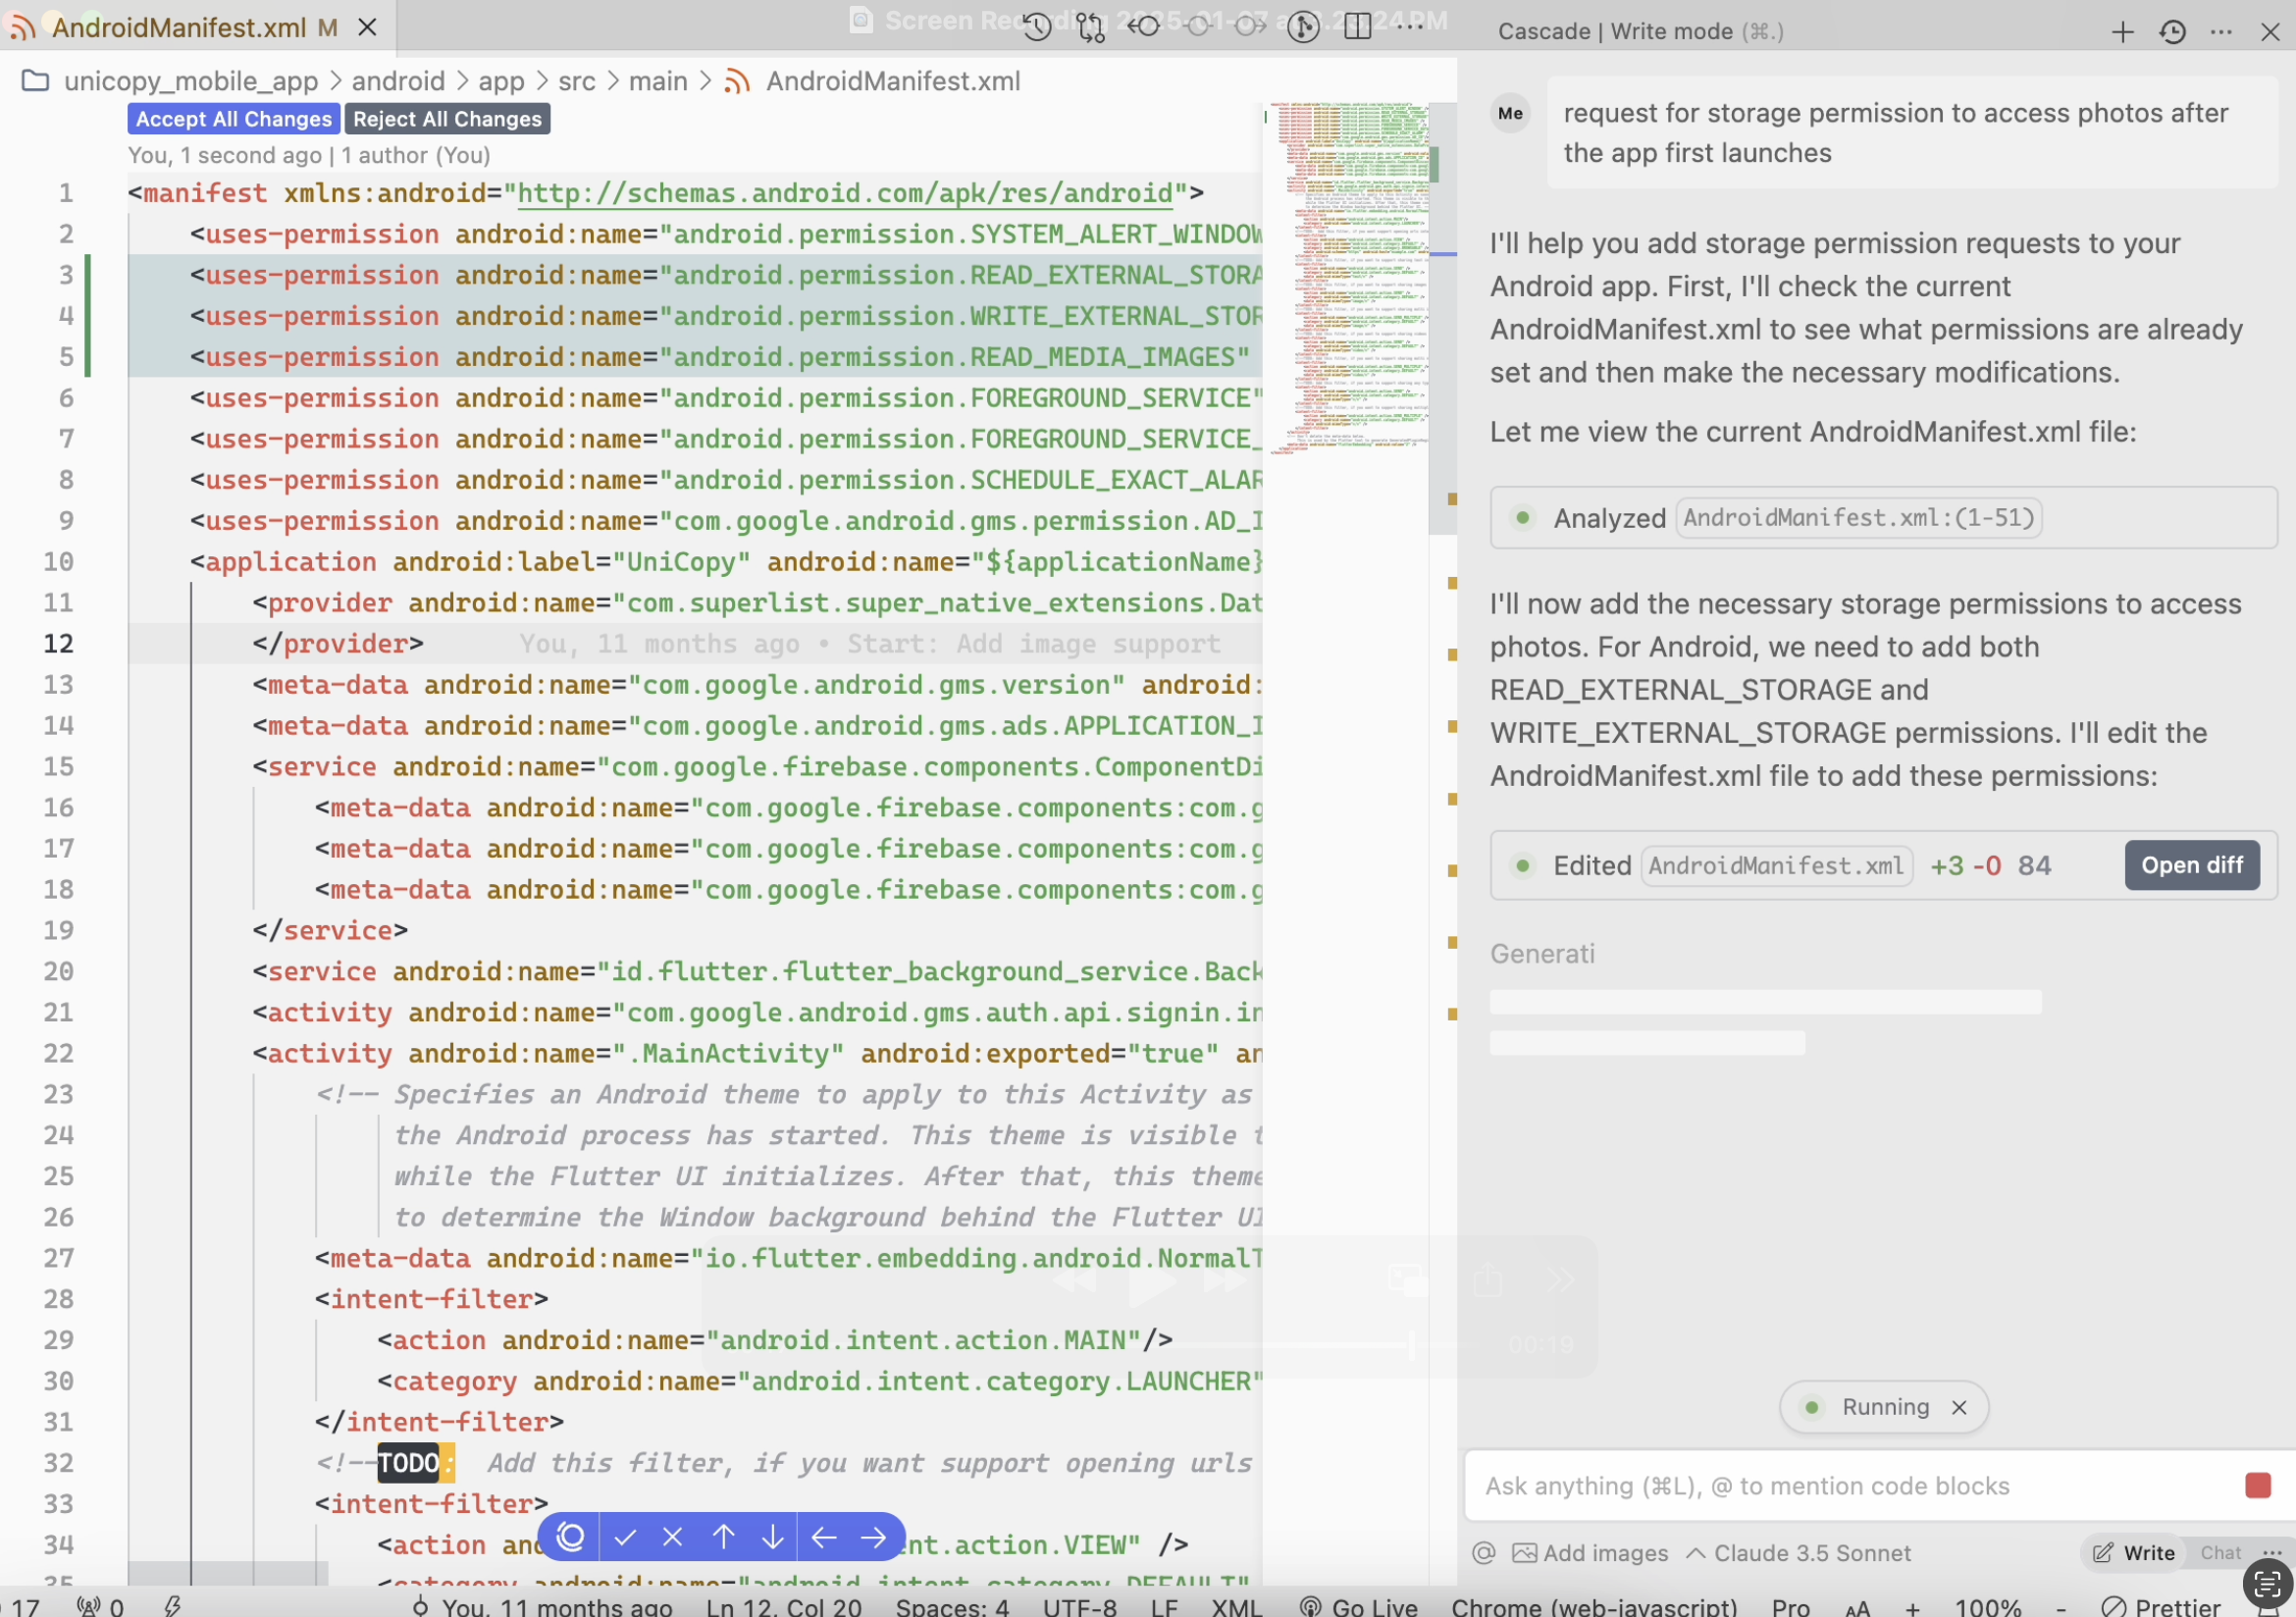Viewport: 2296px width, 1617px height.
Task: Open Cascade panel more options ellipsis
Action: 2222,32
